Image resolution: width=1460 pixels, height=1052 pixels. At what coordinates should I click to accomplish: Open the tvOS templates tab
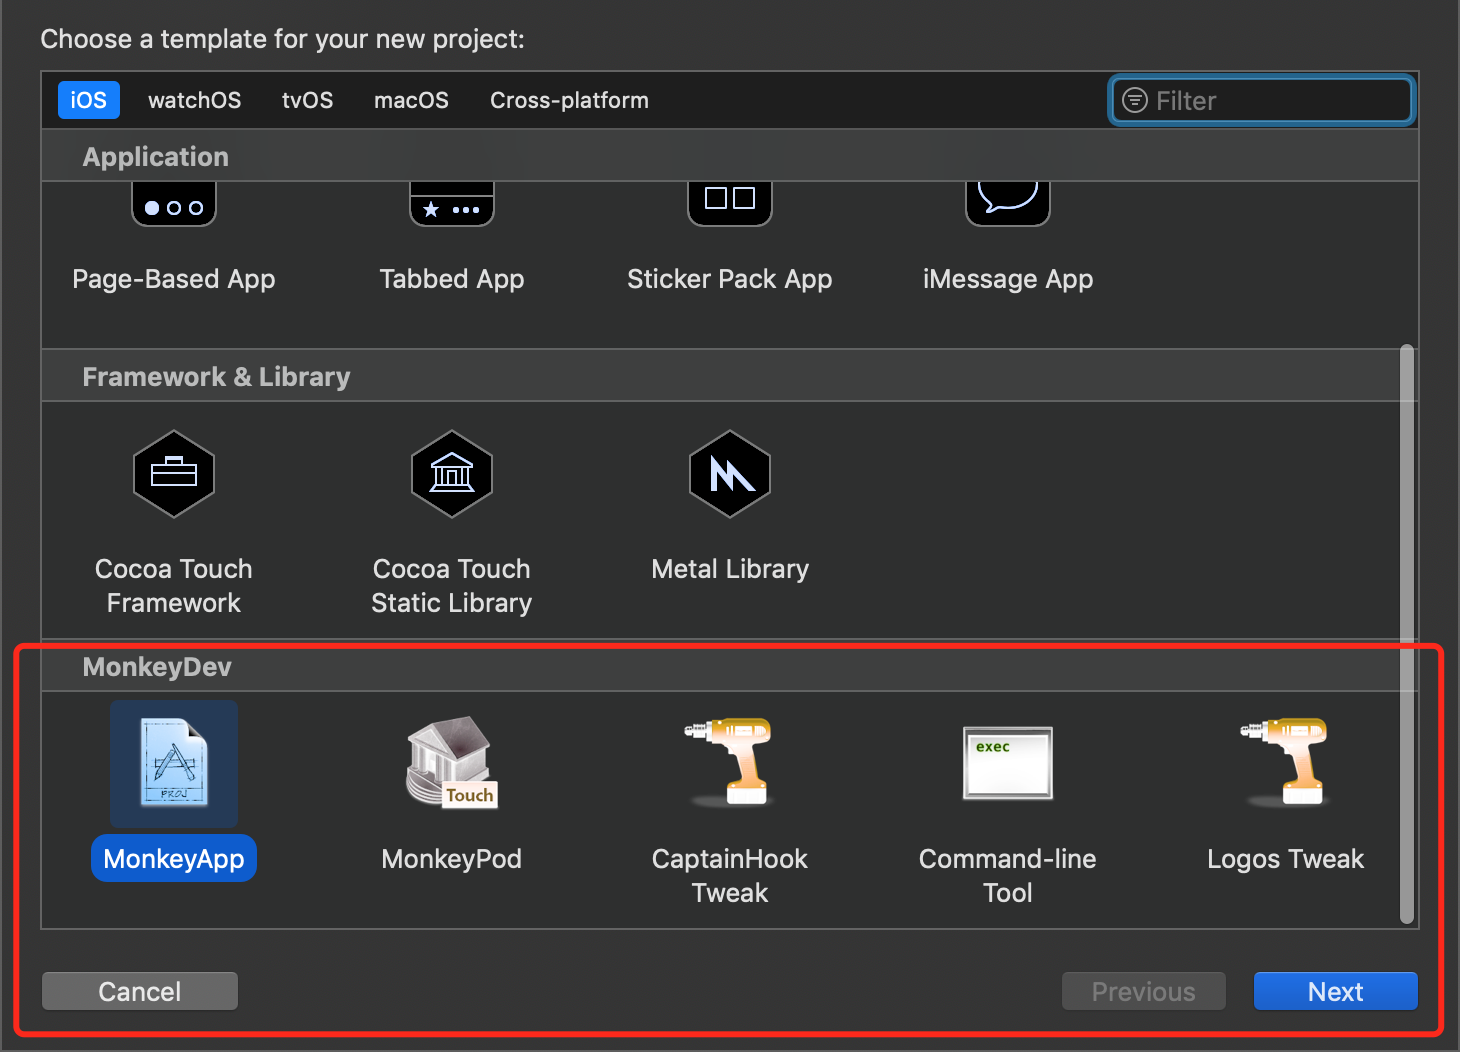pos(308,100)
